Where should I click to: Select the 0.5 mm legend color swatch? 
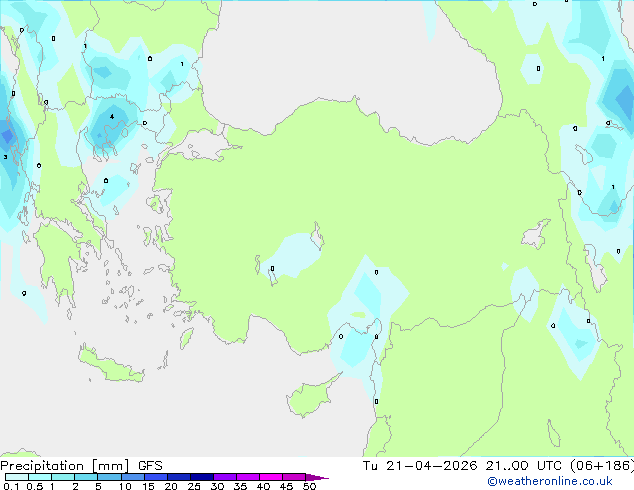[x=40, y=477]
